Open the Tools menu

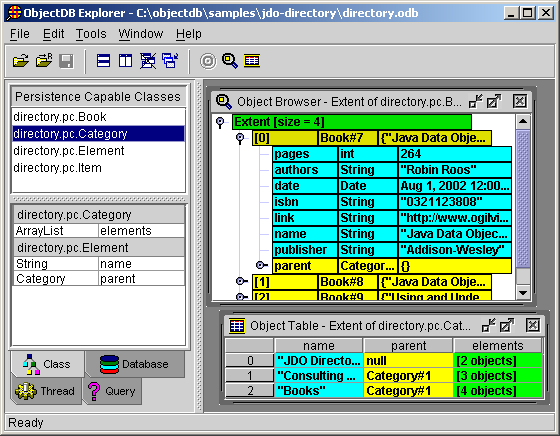[x=91, y=34]
